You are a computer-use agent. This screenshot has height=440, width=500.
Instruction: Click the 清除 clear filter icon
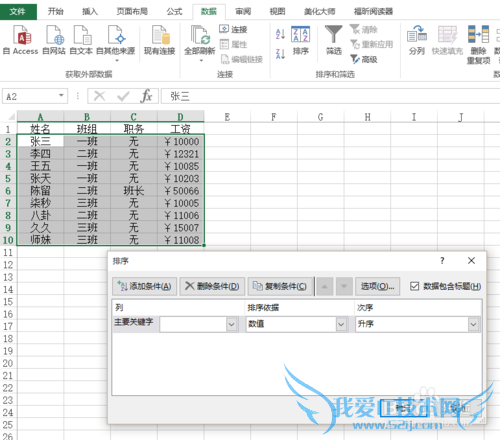pos(355,29)
